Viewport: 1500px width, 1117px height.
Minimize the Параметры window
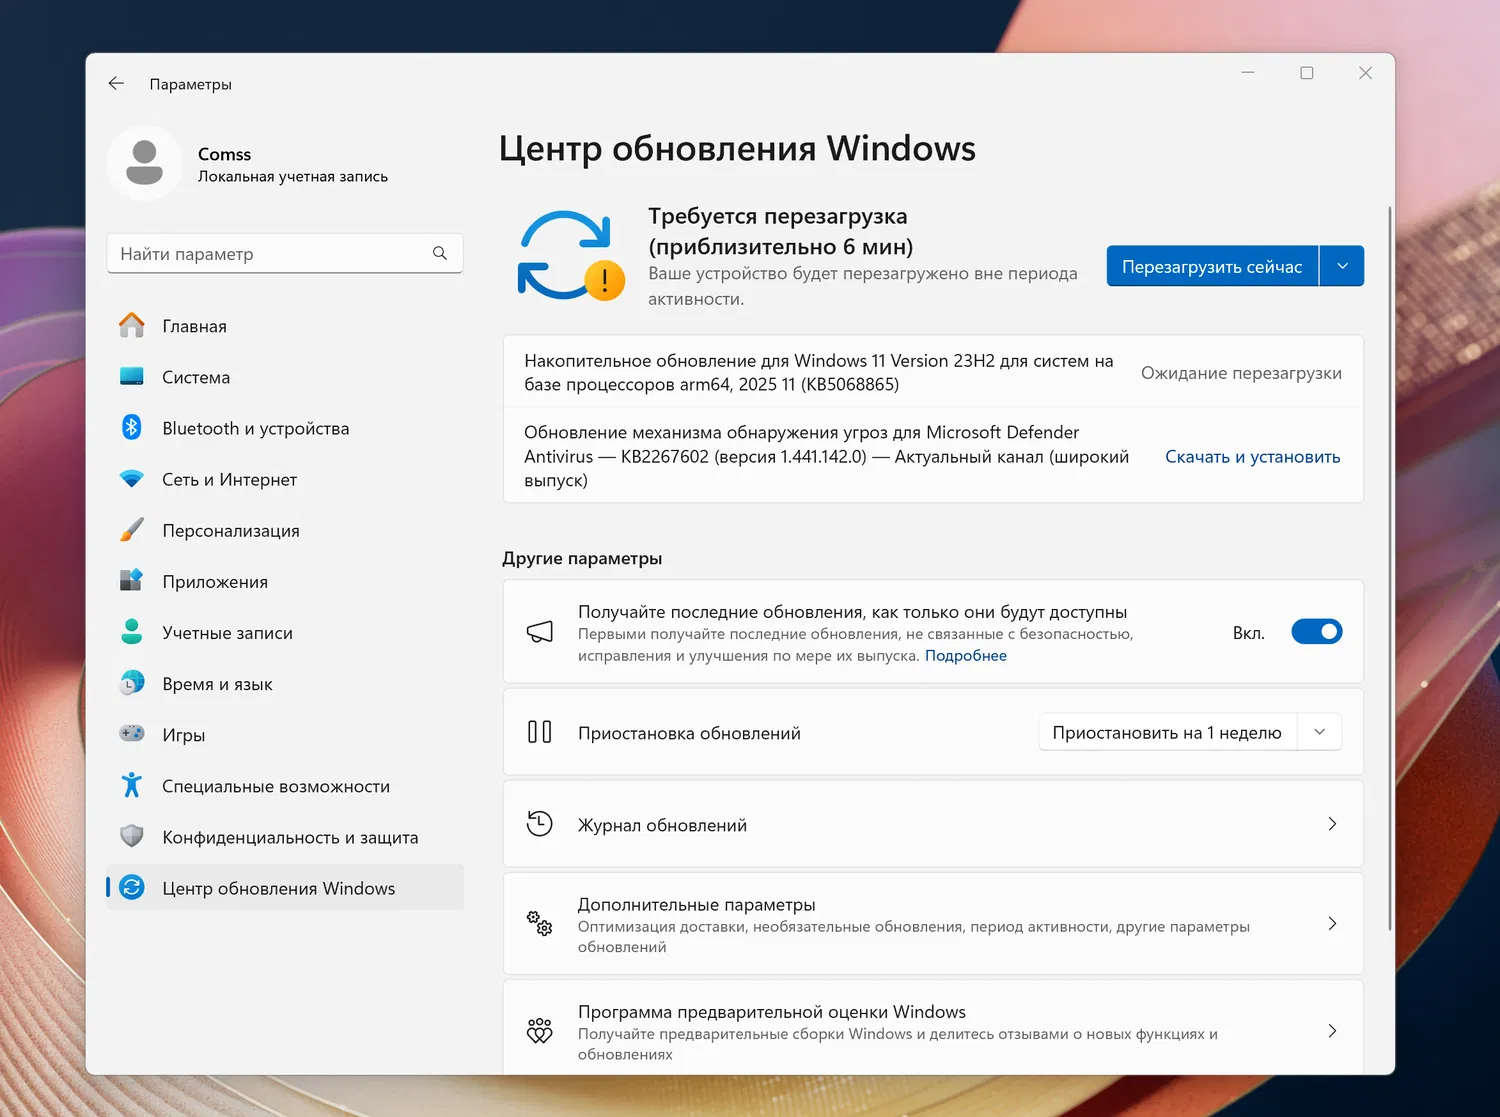pyautogui.click(x=1248, y=73)
